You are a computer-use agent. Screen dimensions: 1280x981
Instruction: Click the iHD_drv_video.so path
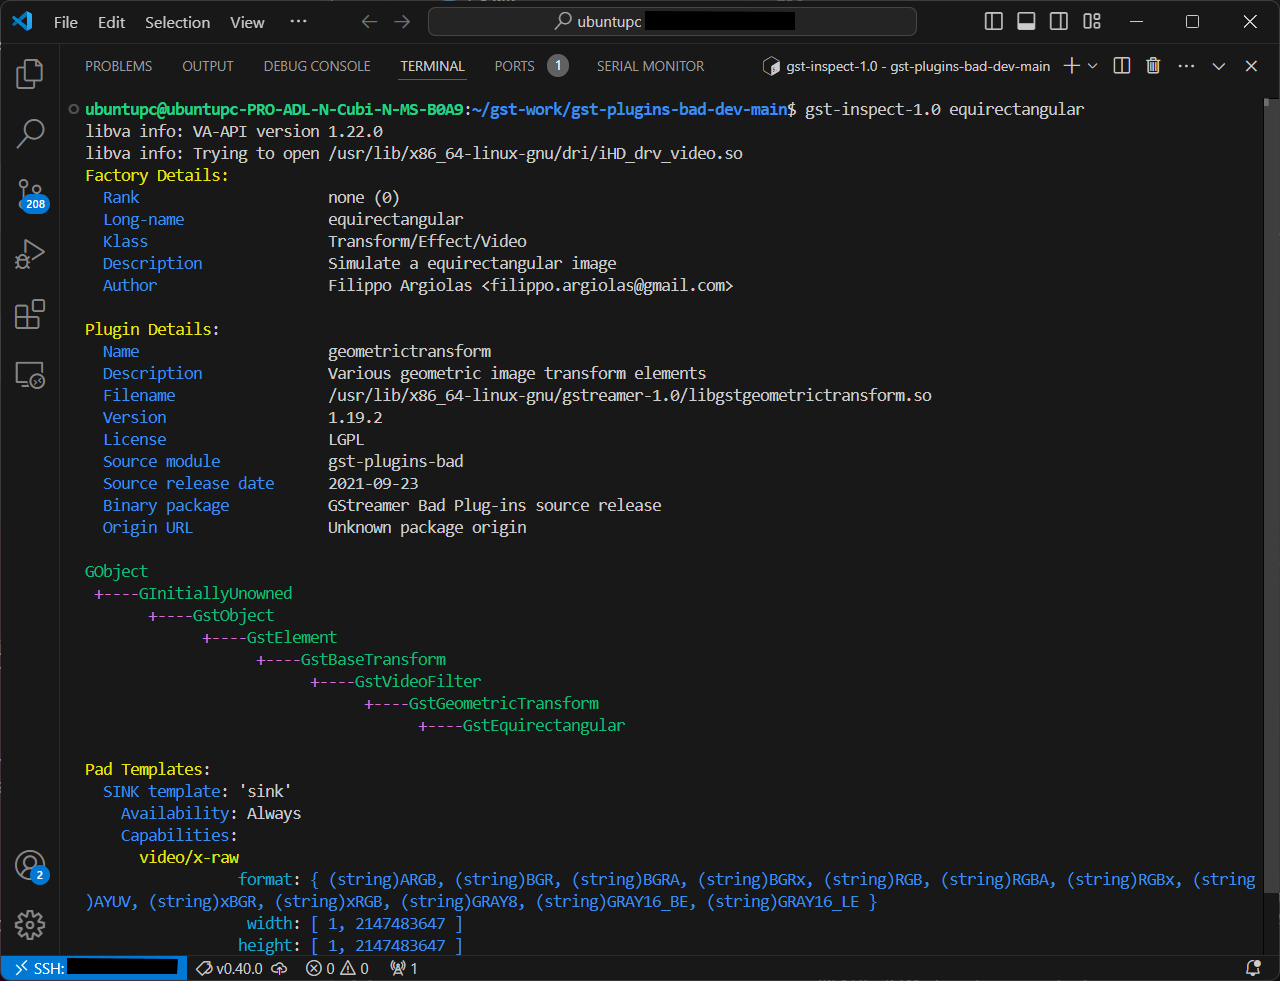(x=535, y=153)
